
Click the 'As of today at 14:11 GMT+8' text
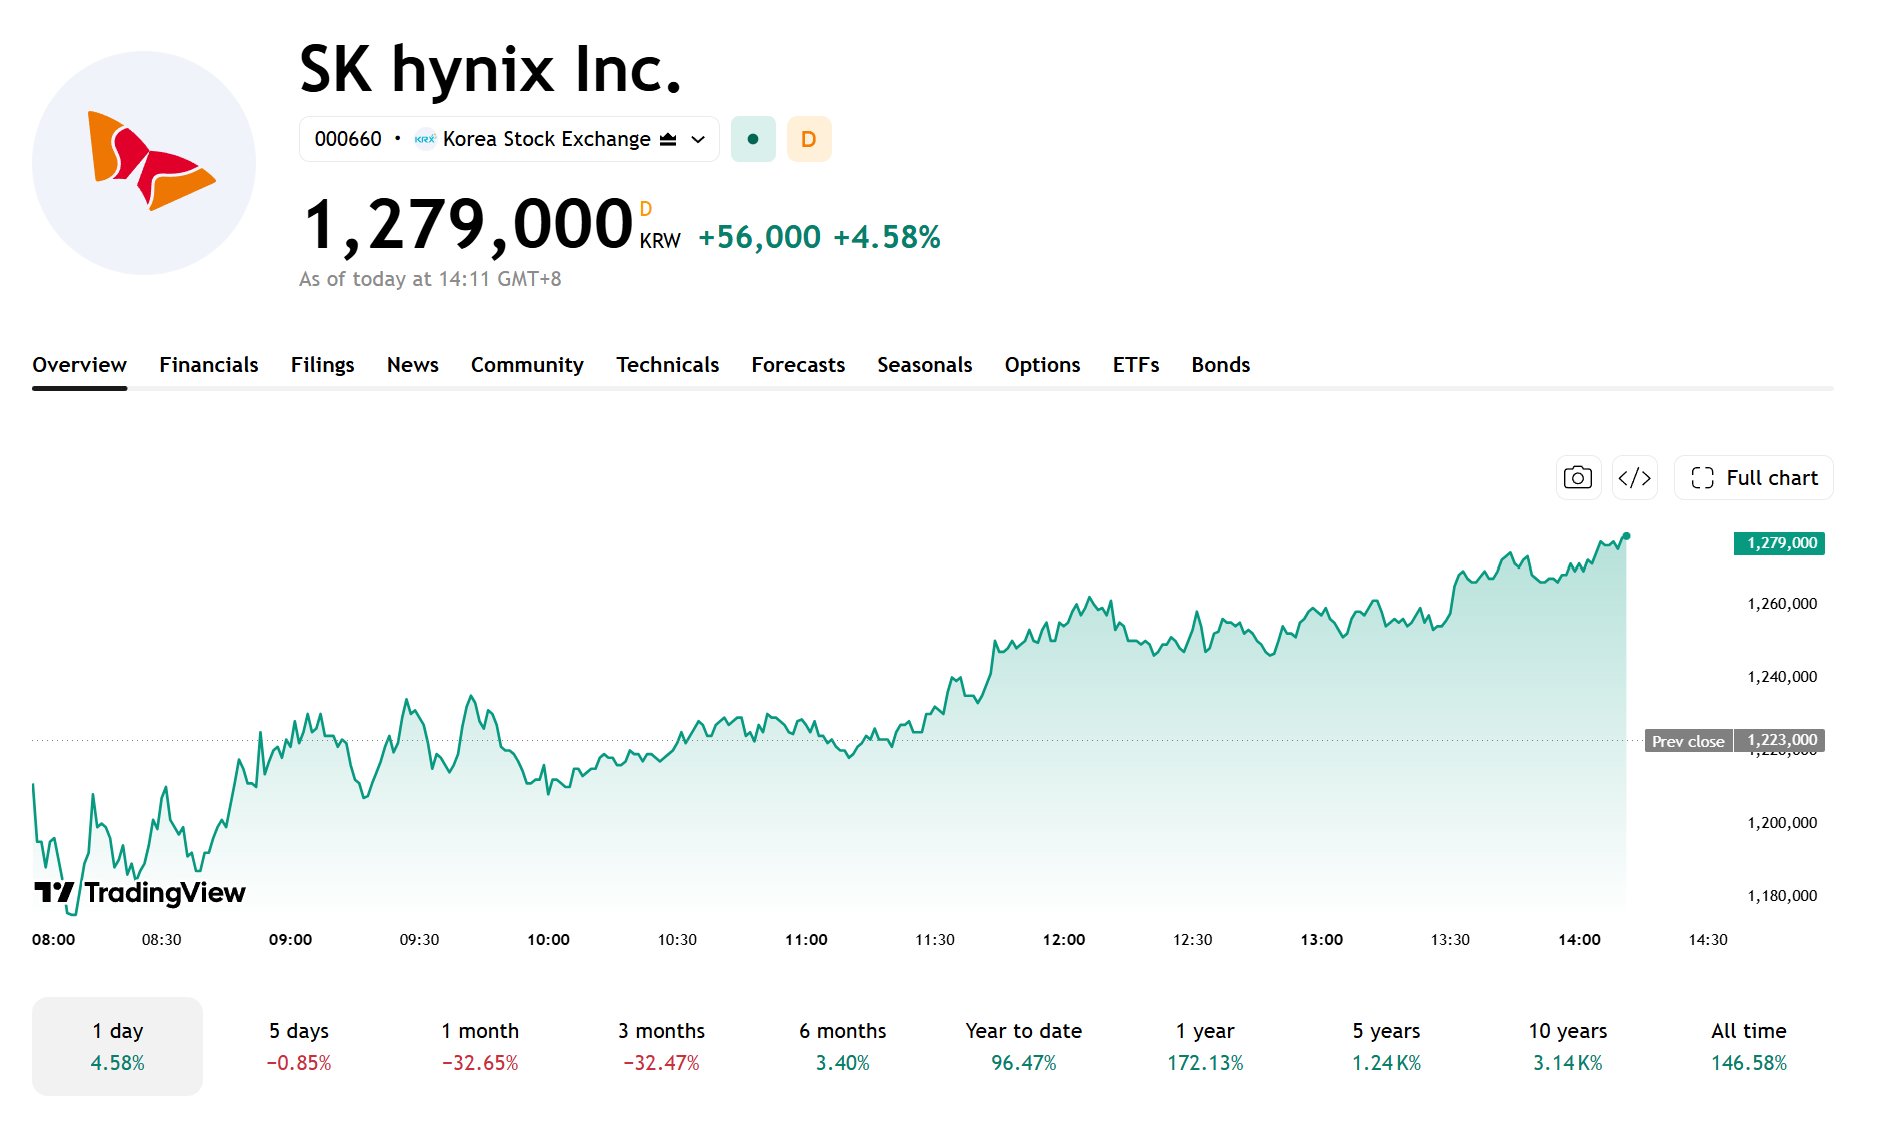430,279
